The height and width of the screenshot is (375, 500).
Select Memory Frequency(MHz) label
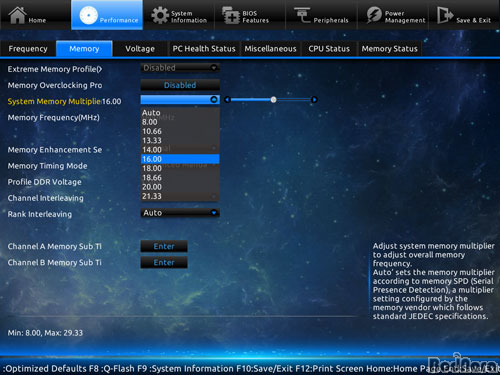pos(54,118)
